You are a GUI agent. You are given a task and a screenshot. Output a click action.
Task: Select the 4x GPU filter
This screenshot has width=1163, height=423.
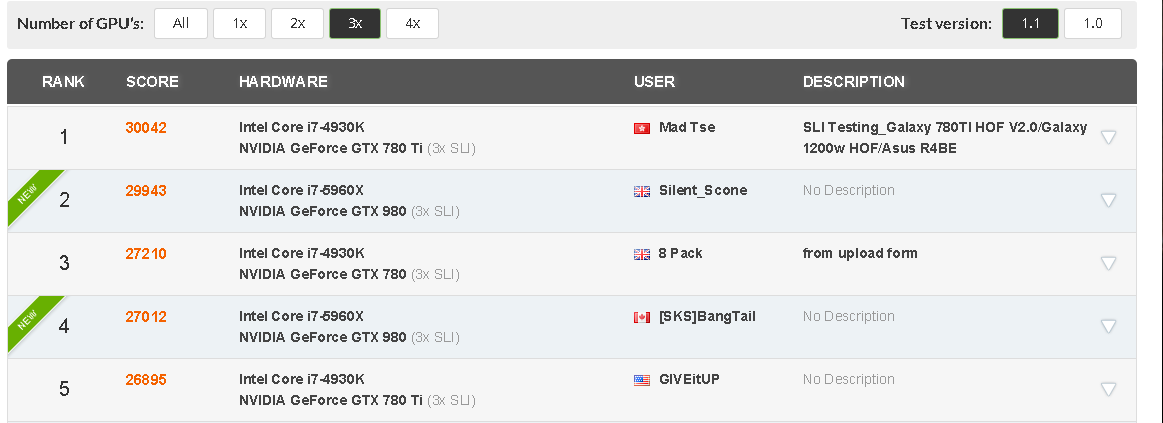coord(412,24)
